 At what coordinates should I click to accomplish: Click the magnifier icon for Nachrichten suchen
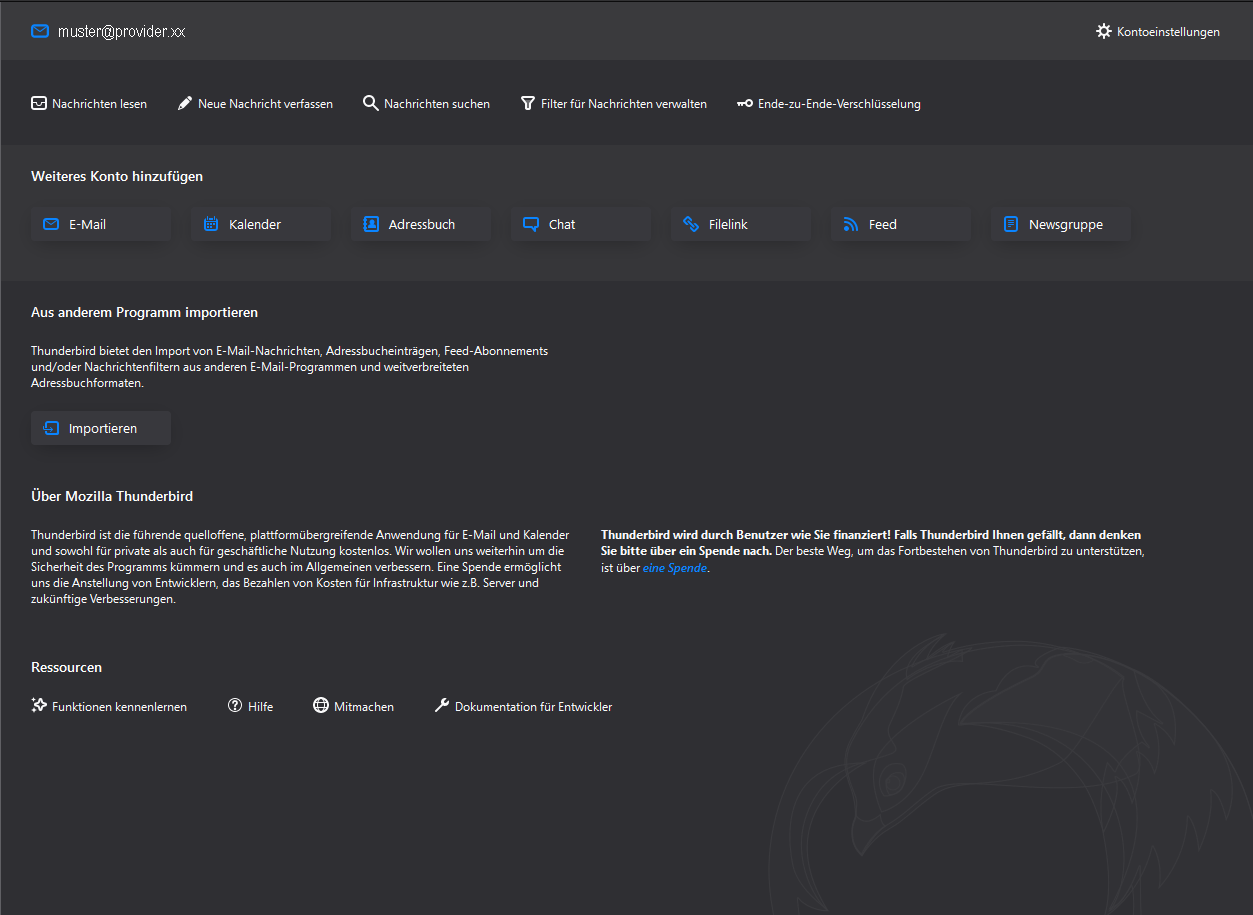pyautogui.click(x=371, y=103)
